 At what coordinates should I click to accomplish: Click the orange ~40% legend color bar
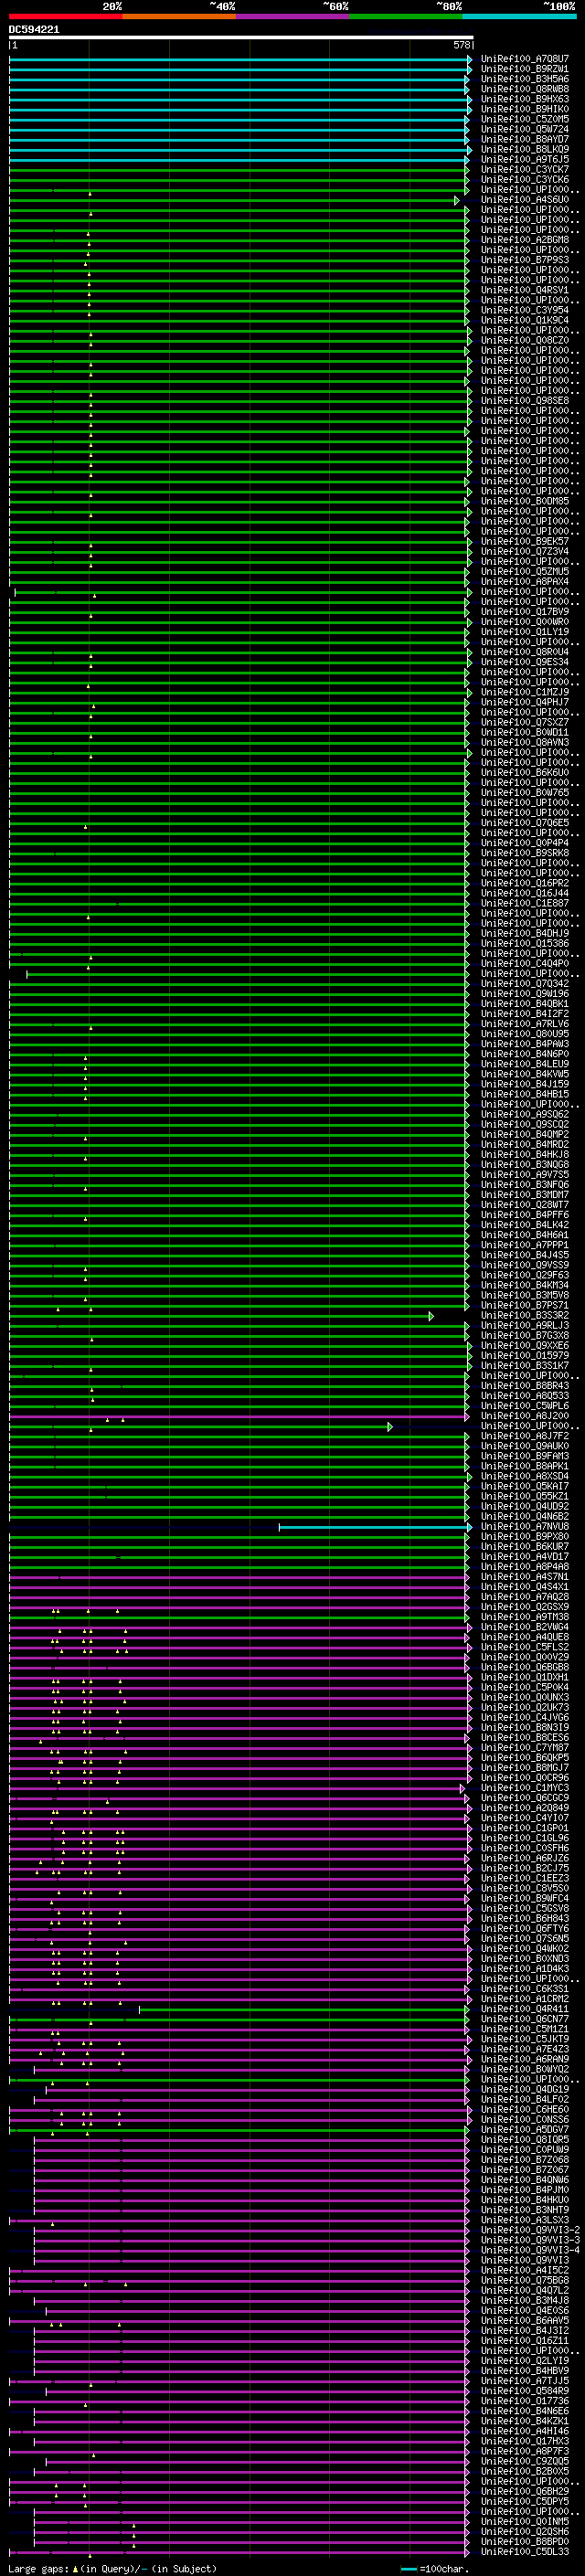180,17
